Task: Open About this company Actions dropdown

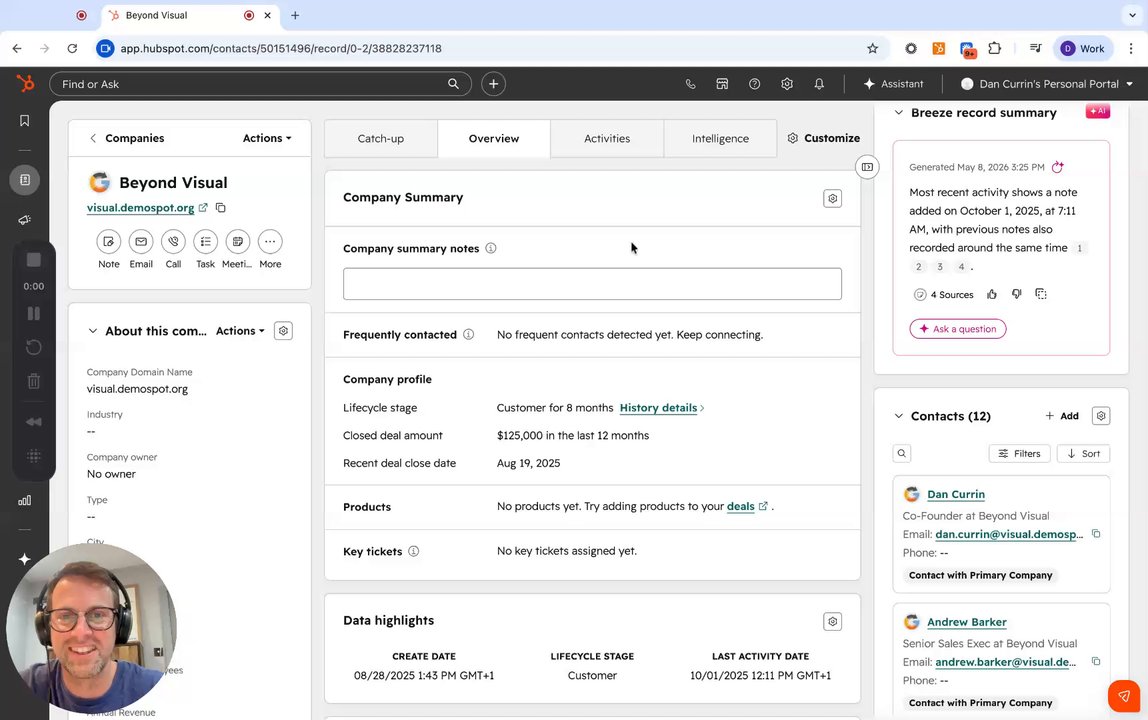Action: 240,331
